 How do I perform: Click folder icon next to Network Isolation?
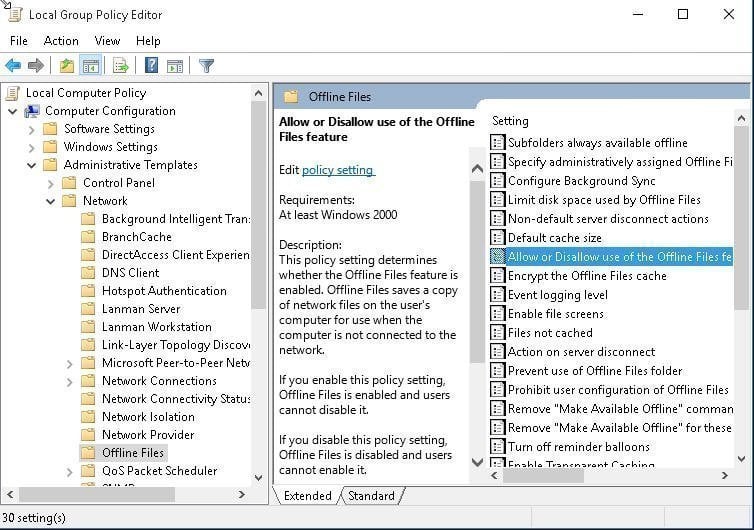pos(88,416)
